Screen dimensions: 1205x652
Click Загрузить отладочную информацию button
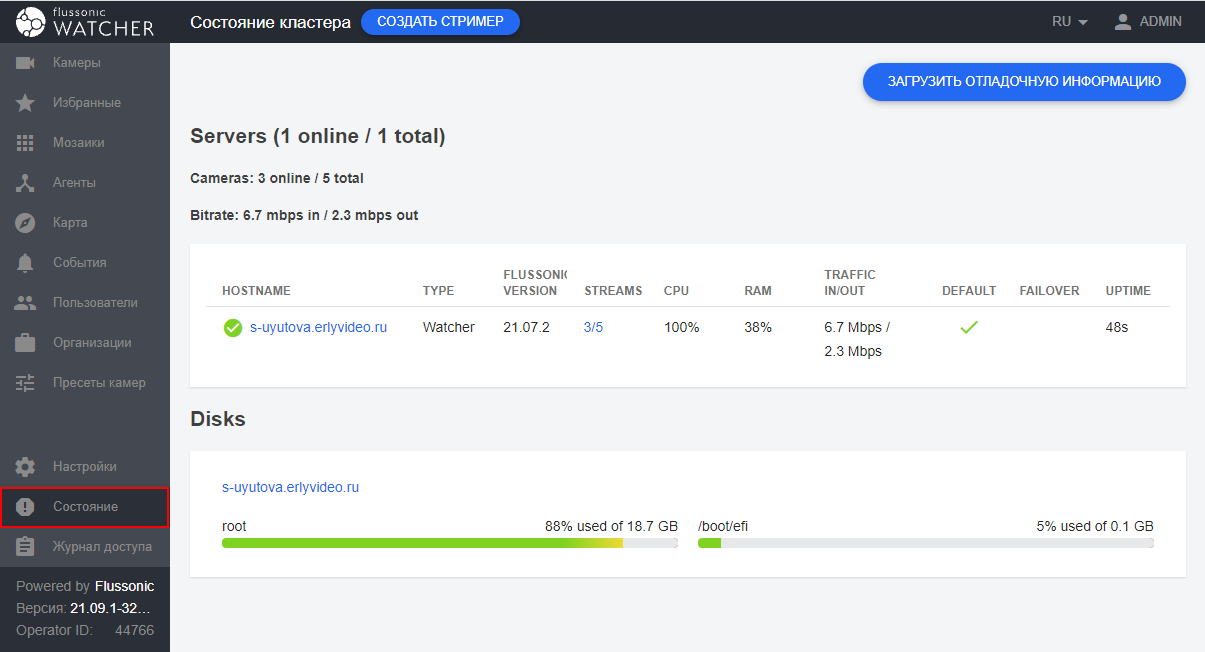click(1024, 82)
